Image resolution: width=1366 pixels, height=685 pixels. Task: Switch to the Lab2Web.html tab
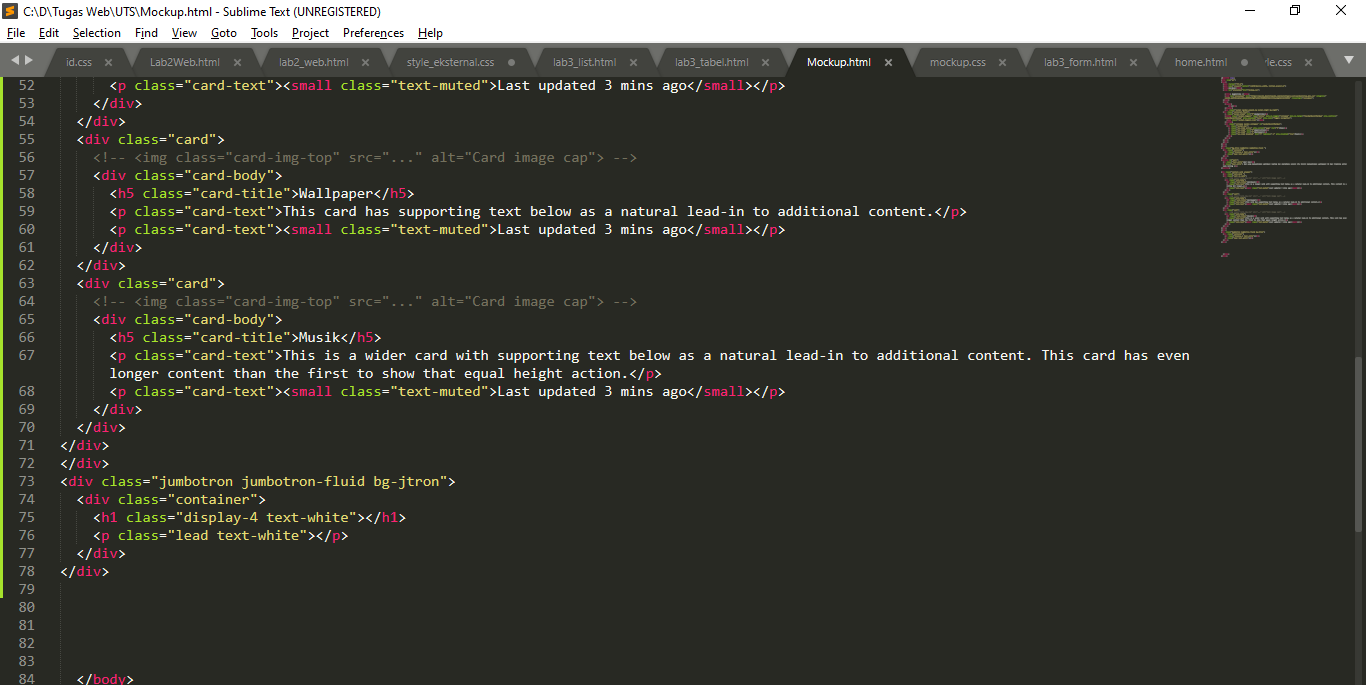coord(185,62)
